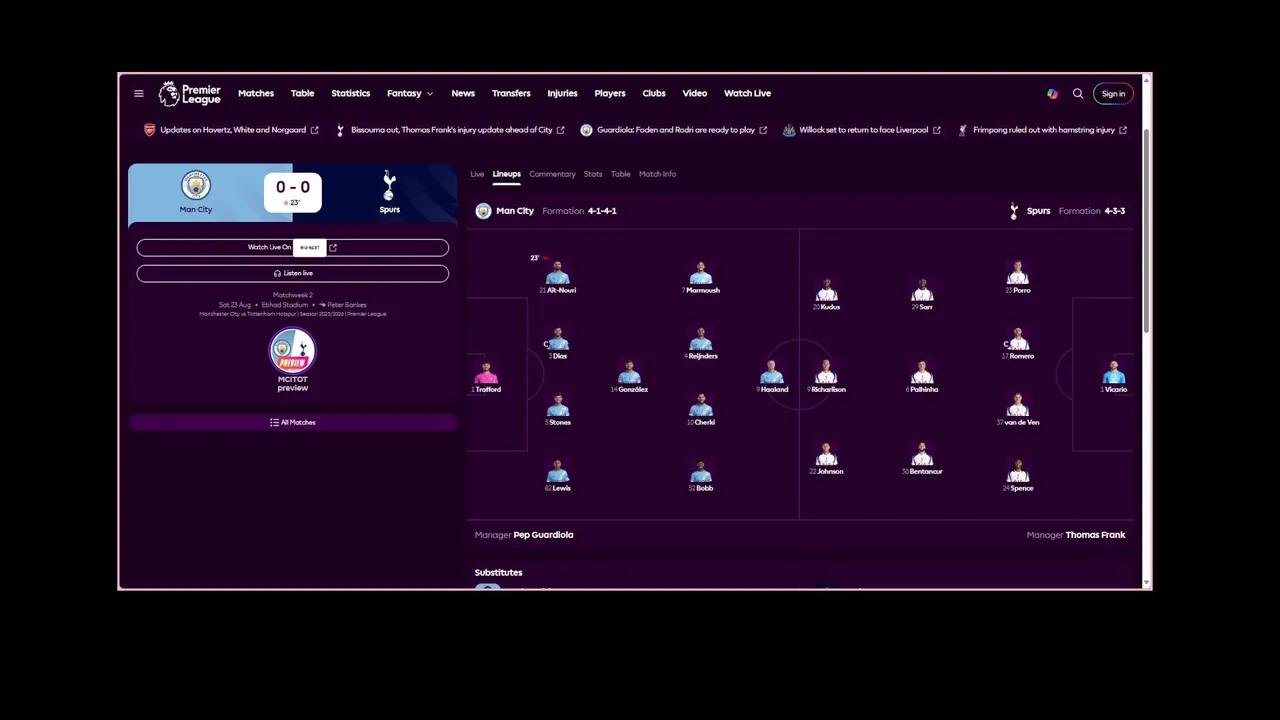
Task: Select Aït-Nouri's player icon
Action: pyautogui.click(x=558, y=274)
